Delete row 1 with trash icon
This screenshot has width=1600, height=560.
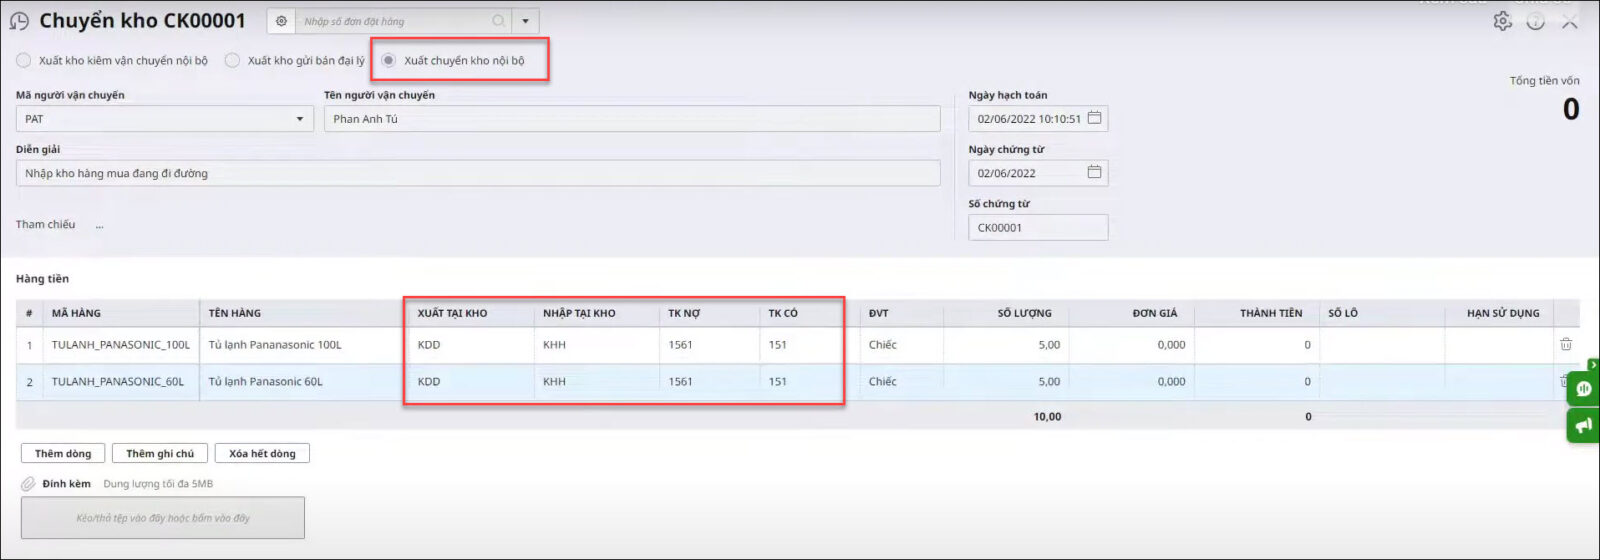(x=1565, y=344)
